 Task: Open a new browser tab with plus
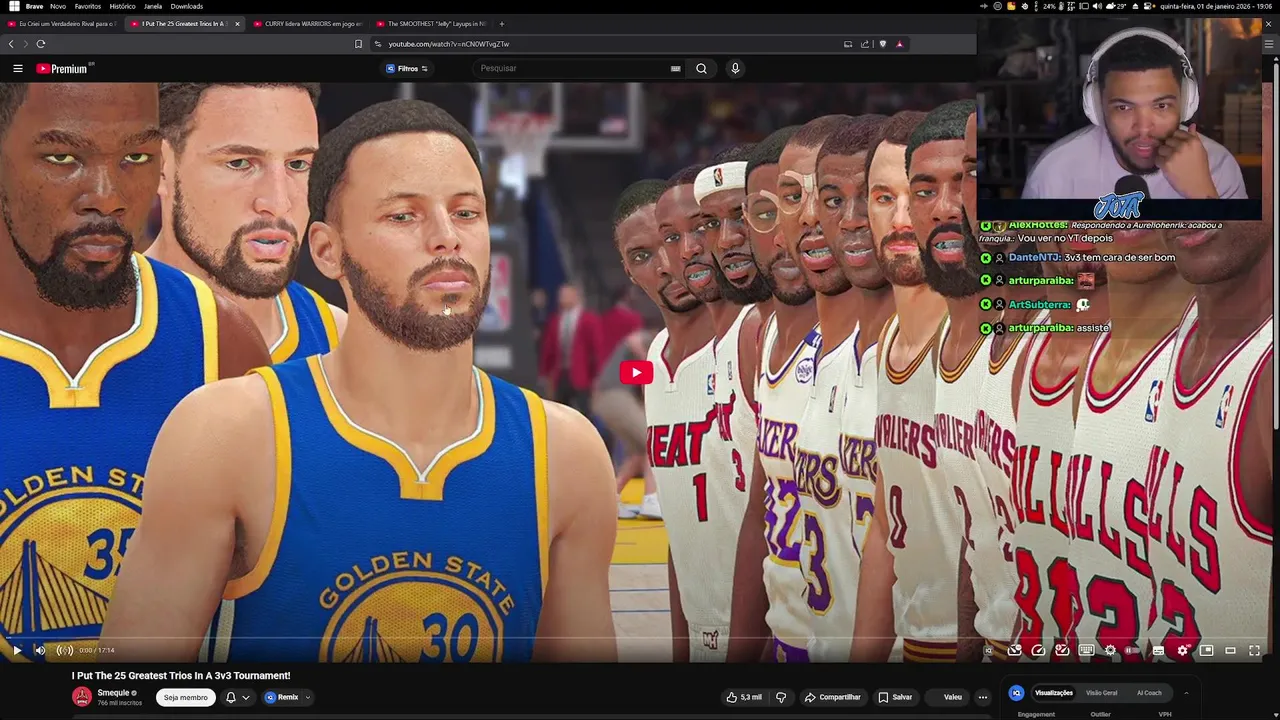click(x=502, y=23)
